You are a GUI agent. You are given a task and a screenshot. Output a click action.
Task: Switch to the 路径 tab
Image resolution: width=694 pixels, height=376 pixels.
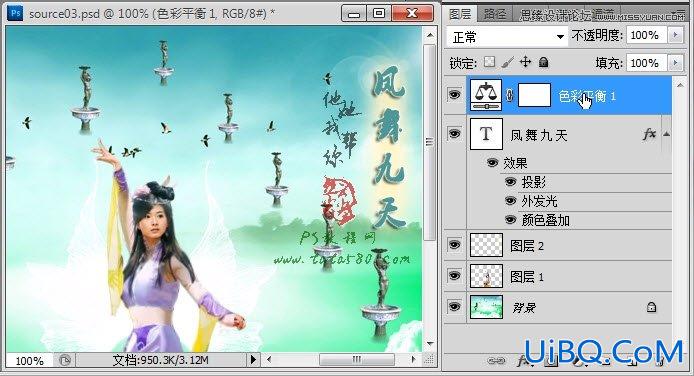click(x=495, y=14)
